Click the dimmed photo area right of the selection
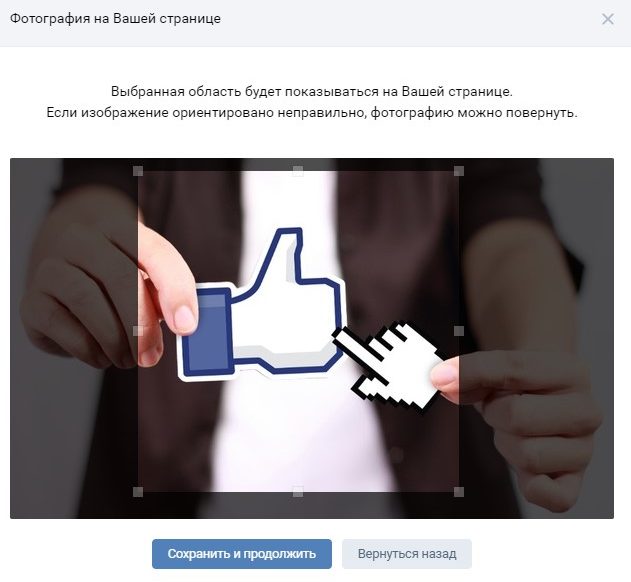This screenshot has height=582, width=631. (x=536, y=338)
